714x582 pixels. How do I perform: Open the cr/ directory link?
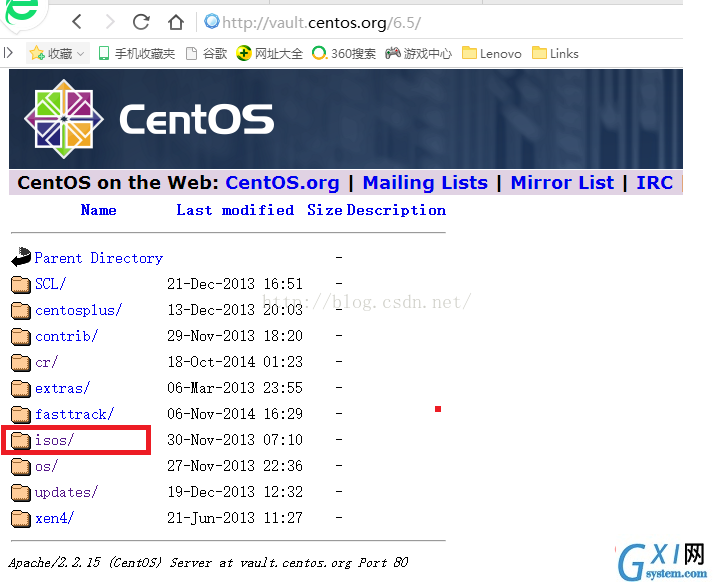46,362
